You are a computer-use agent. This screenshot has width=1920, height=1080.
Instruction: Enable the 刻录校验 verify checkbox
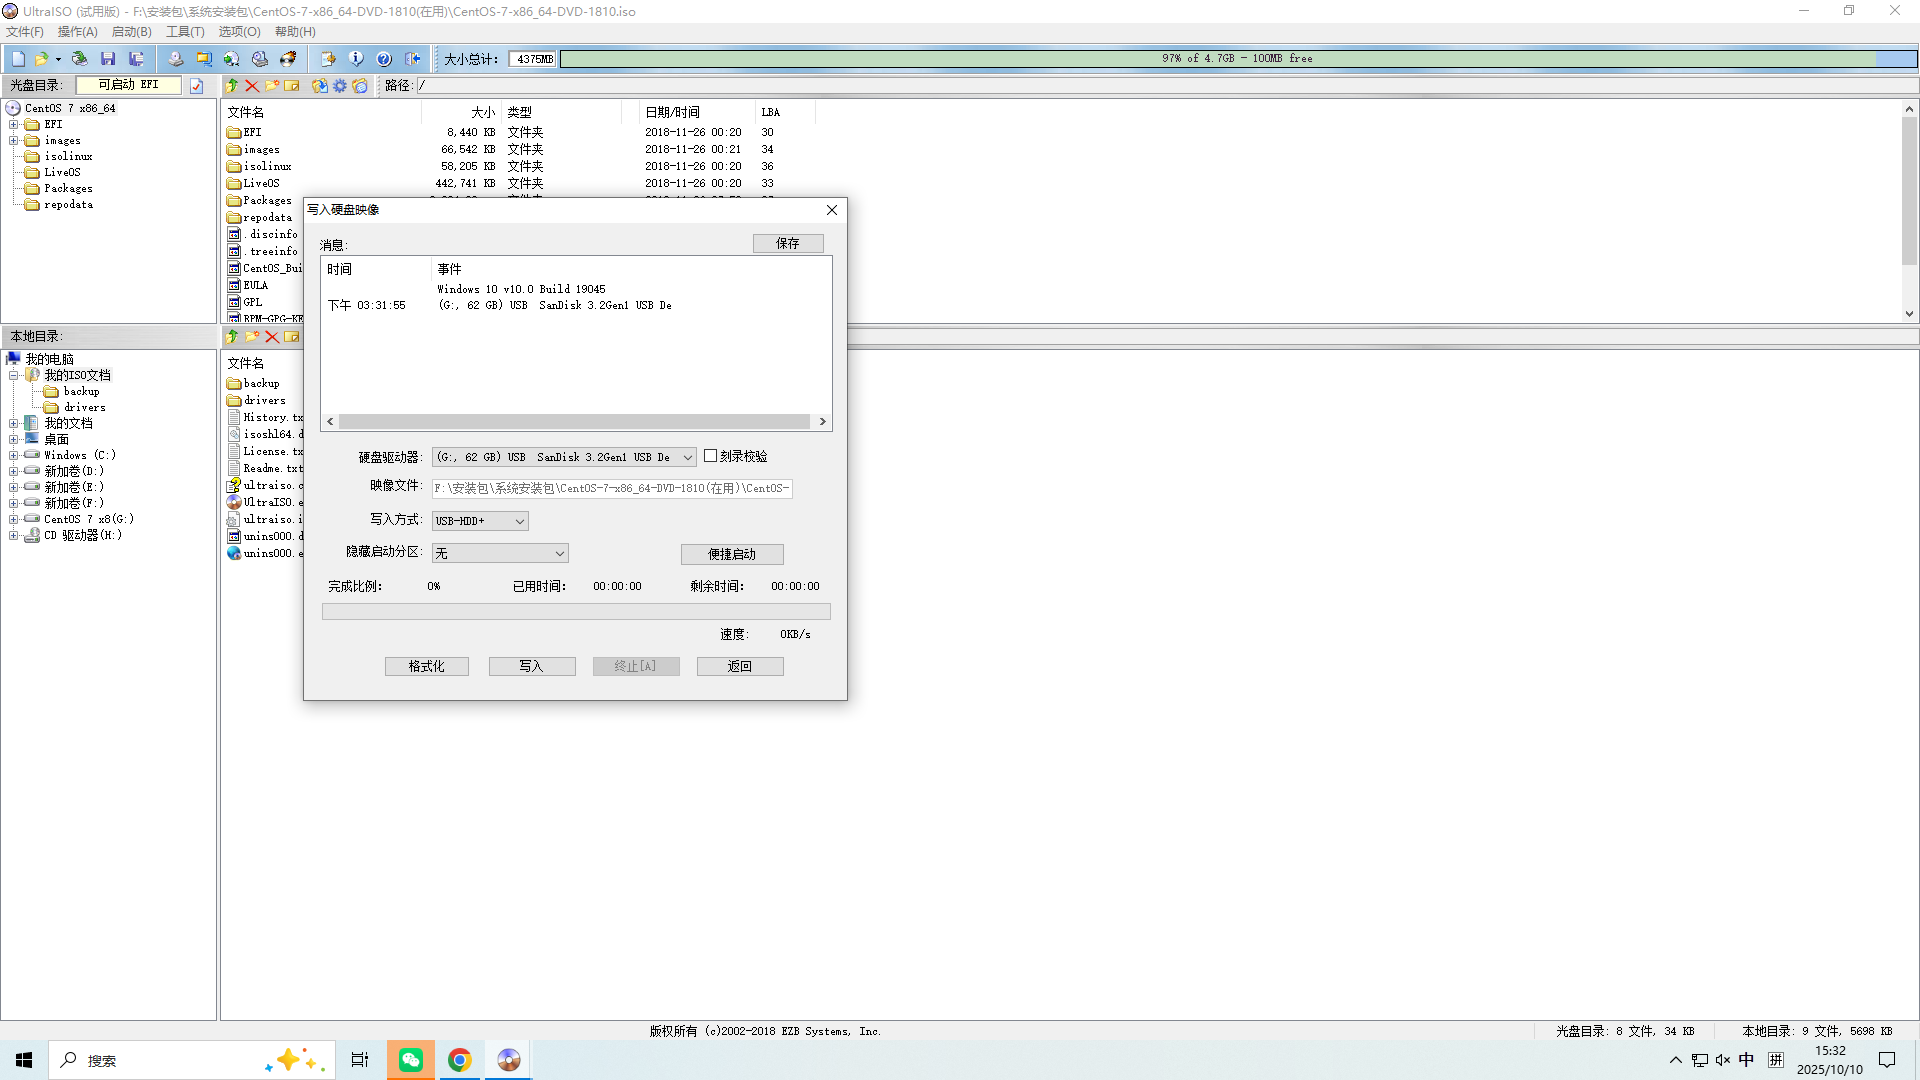(711, 456)
